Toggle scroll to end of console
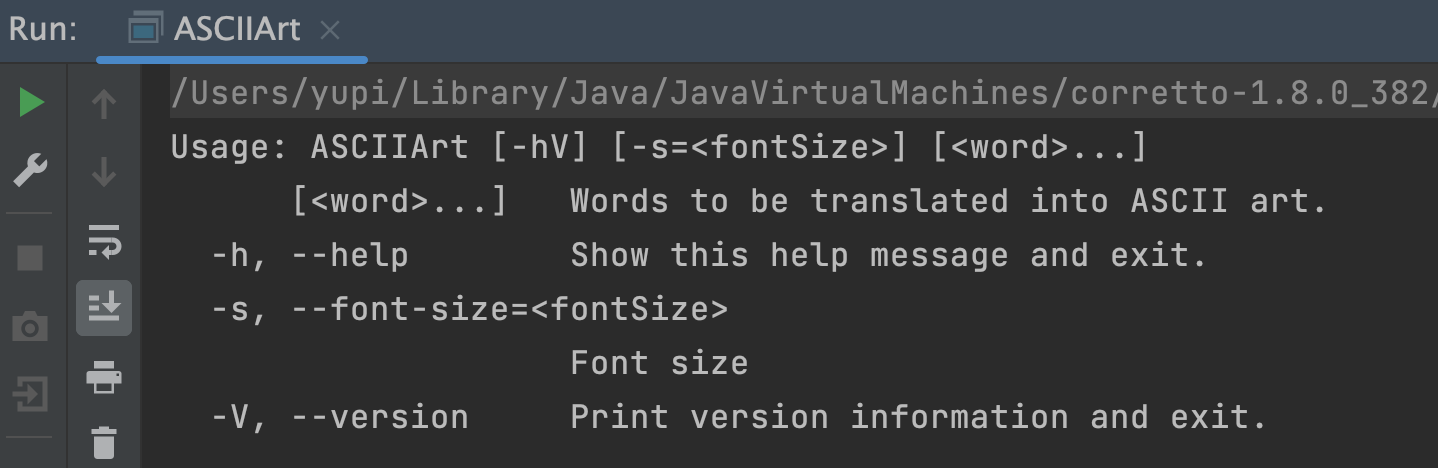Screen dimensions: 1438x468 pyautogui.click(x=104, y=307)
